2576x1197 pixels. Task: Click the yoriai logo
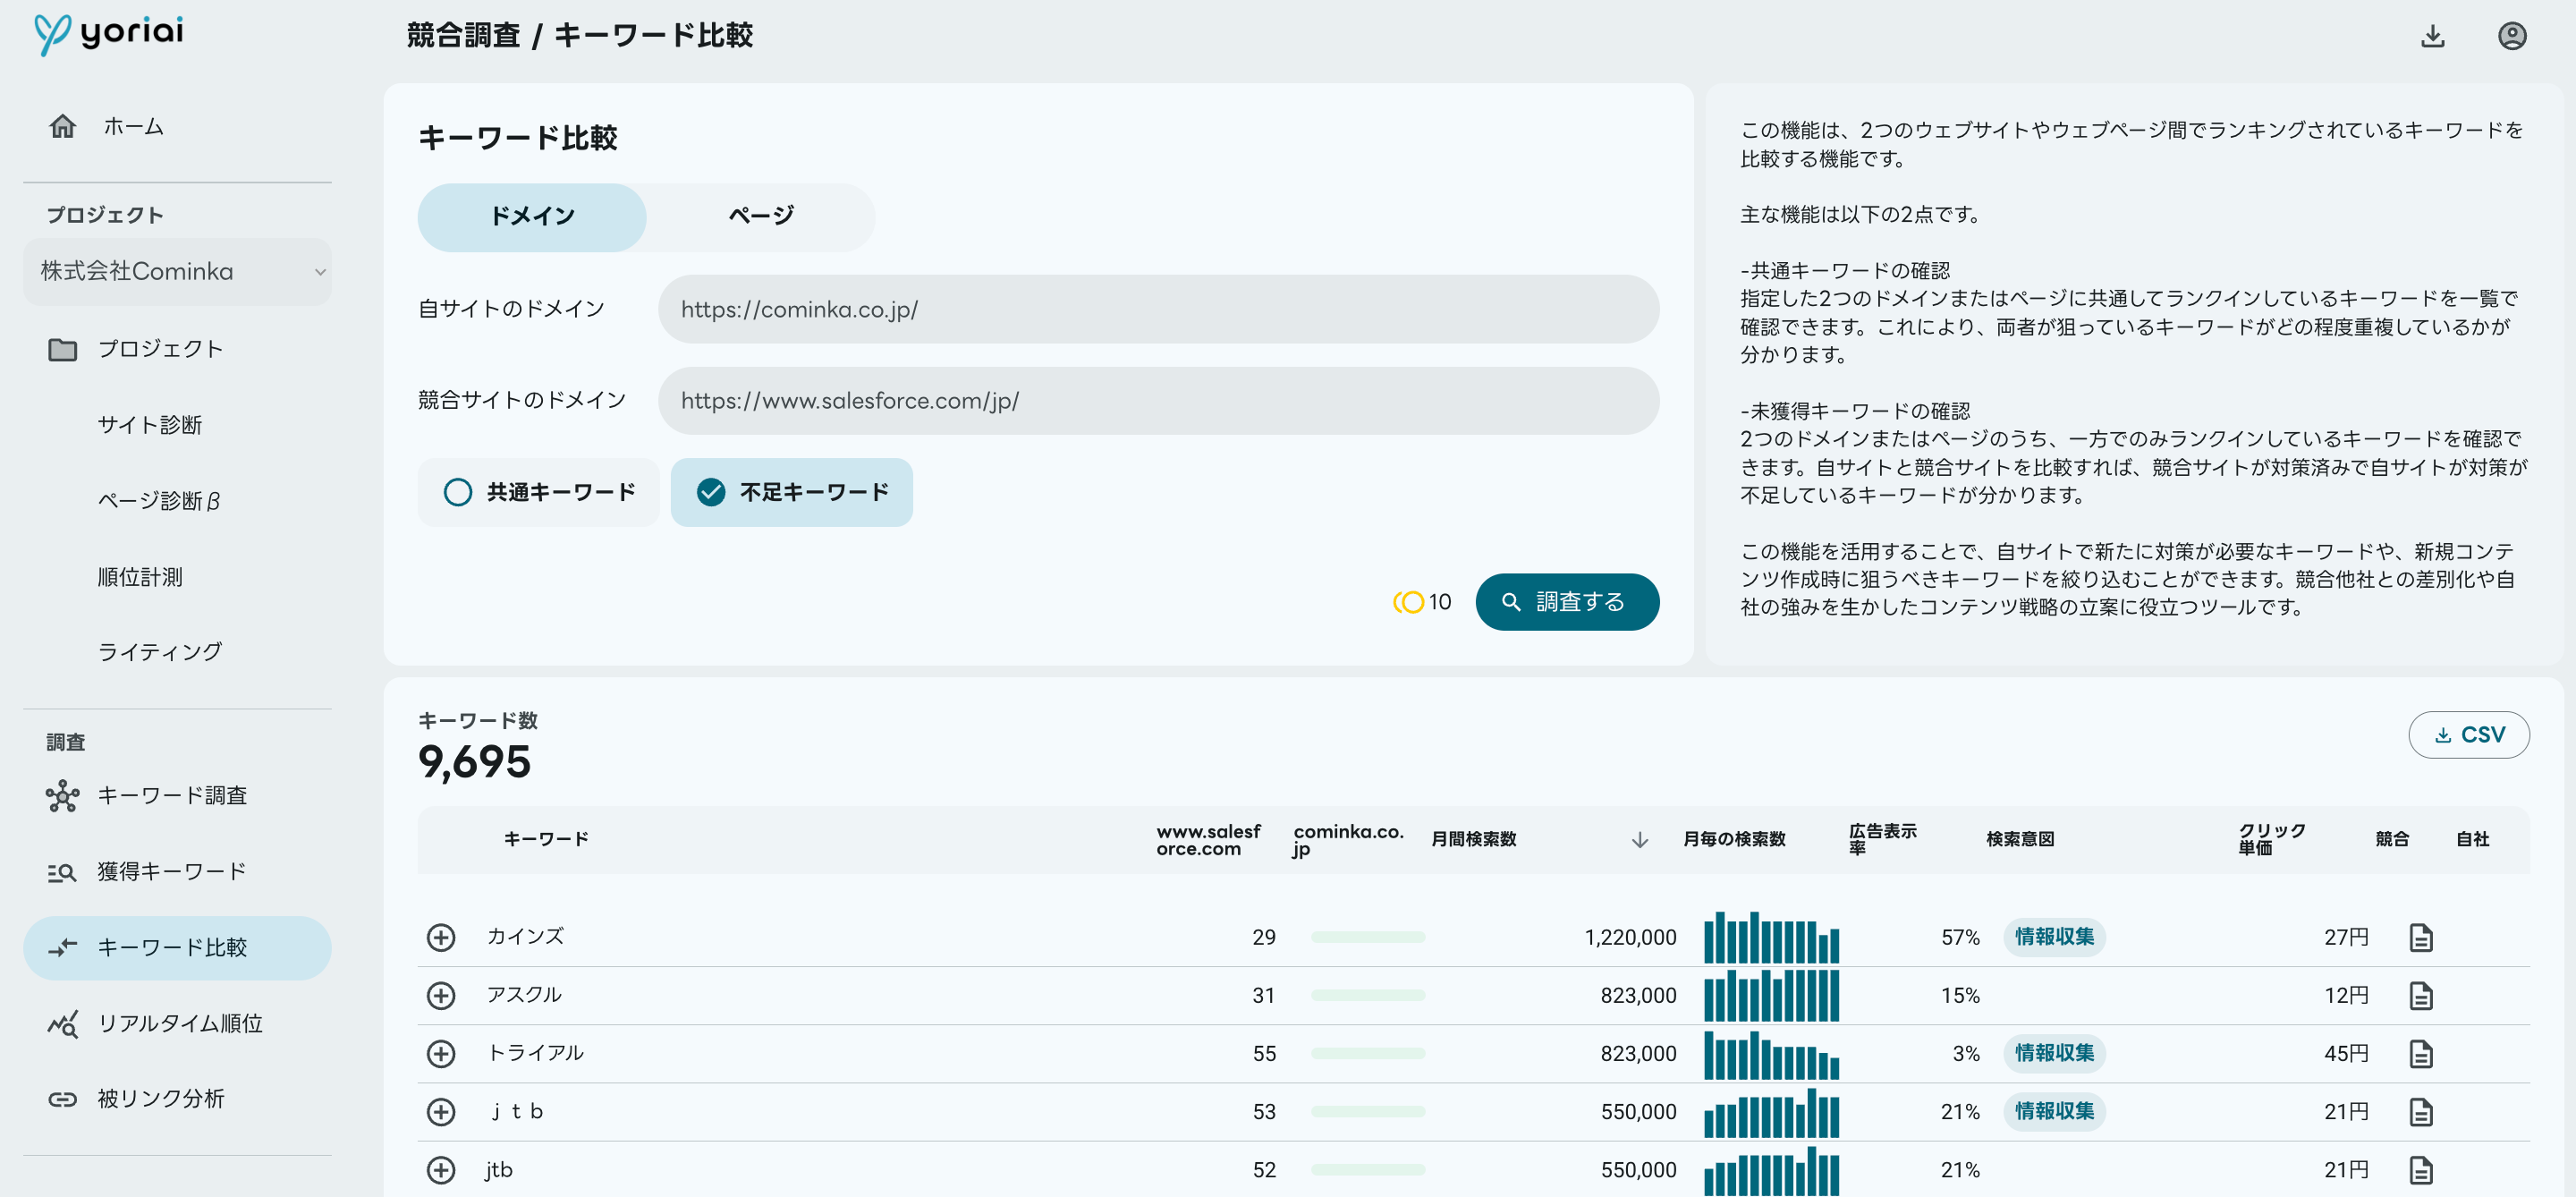tap(109, 33)
